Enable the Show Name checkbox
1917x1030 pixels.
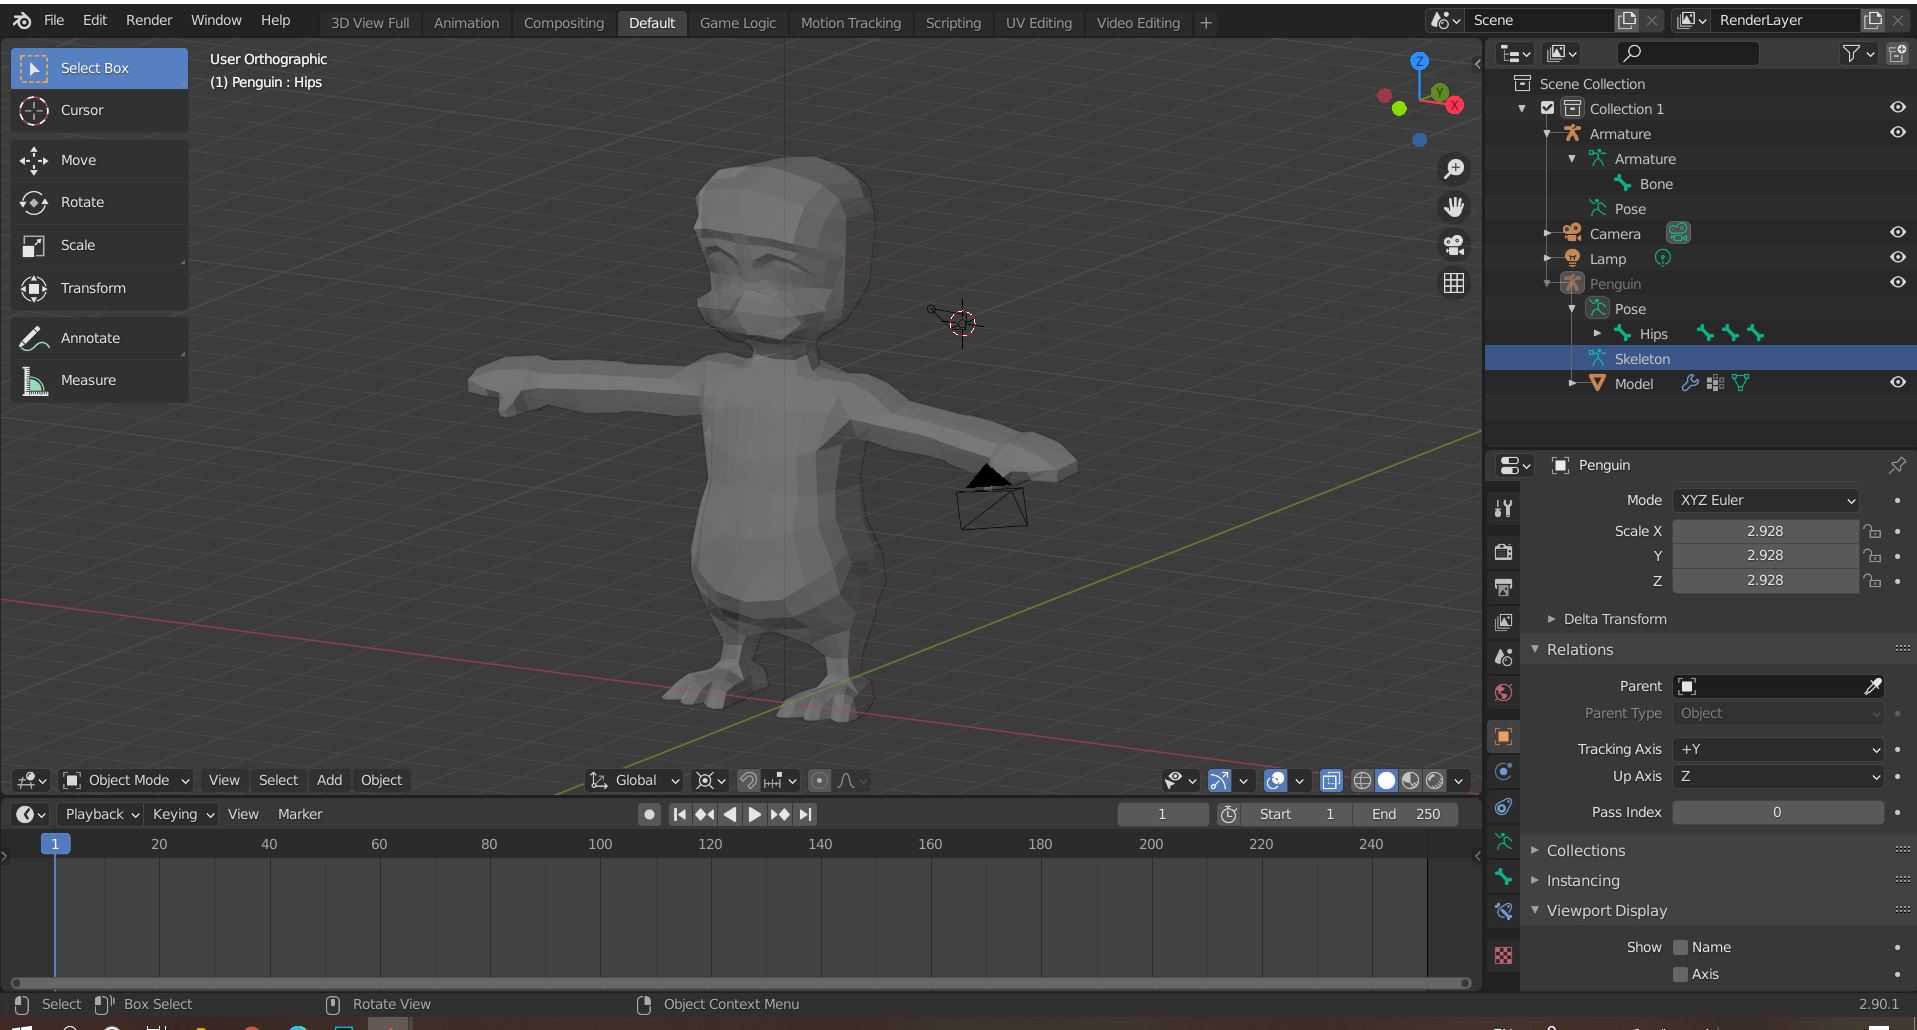(1681, 947)
